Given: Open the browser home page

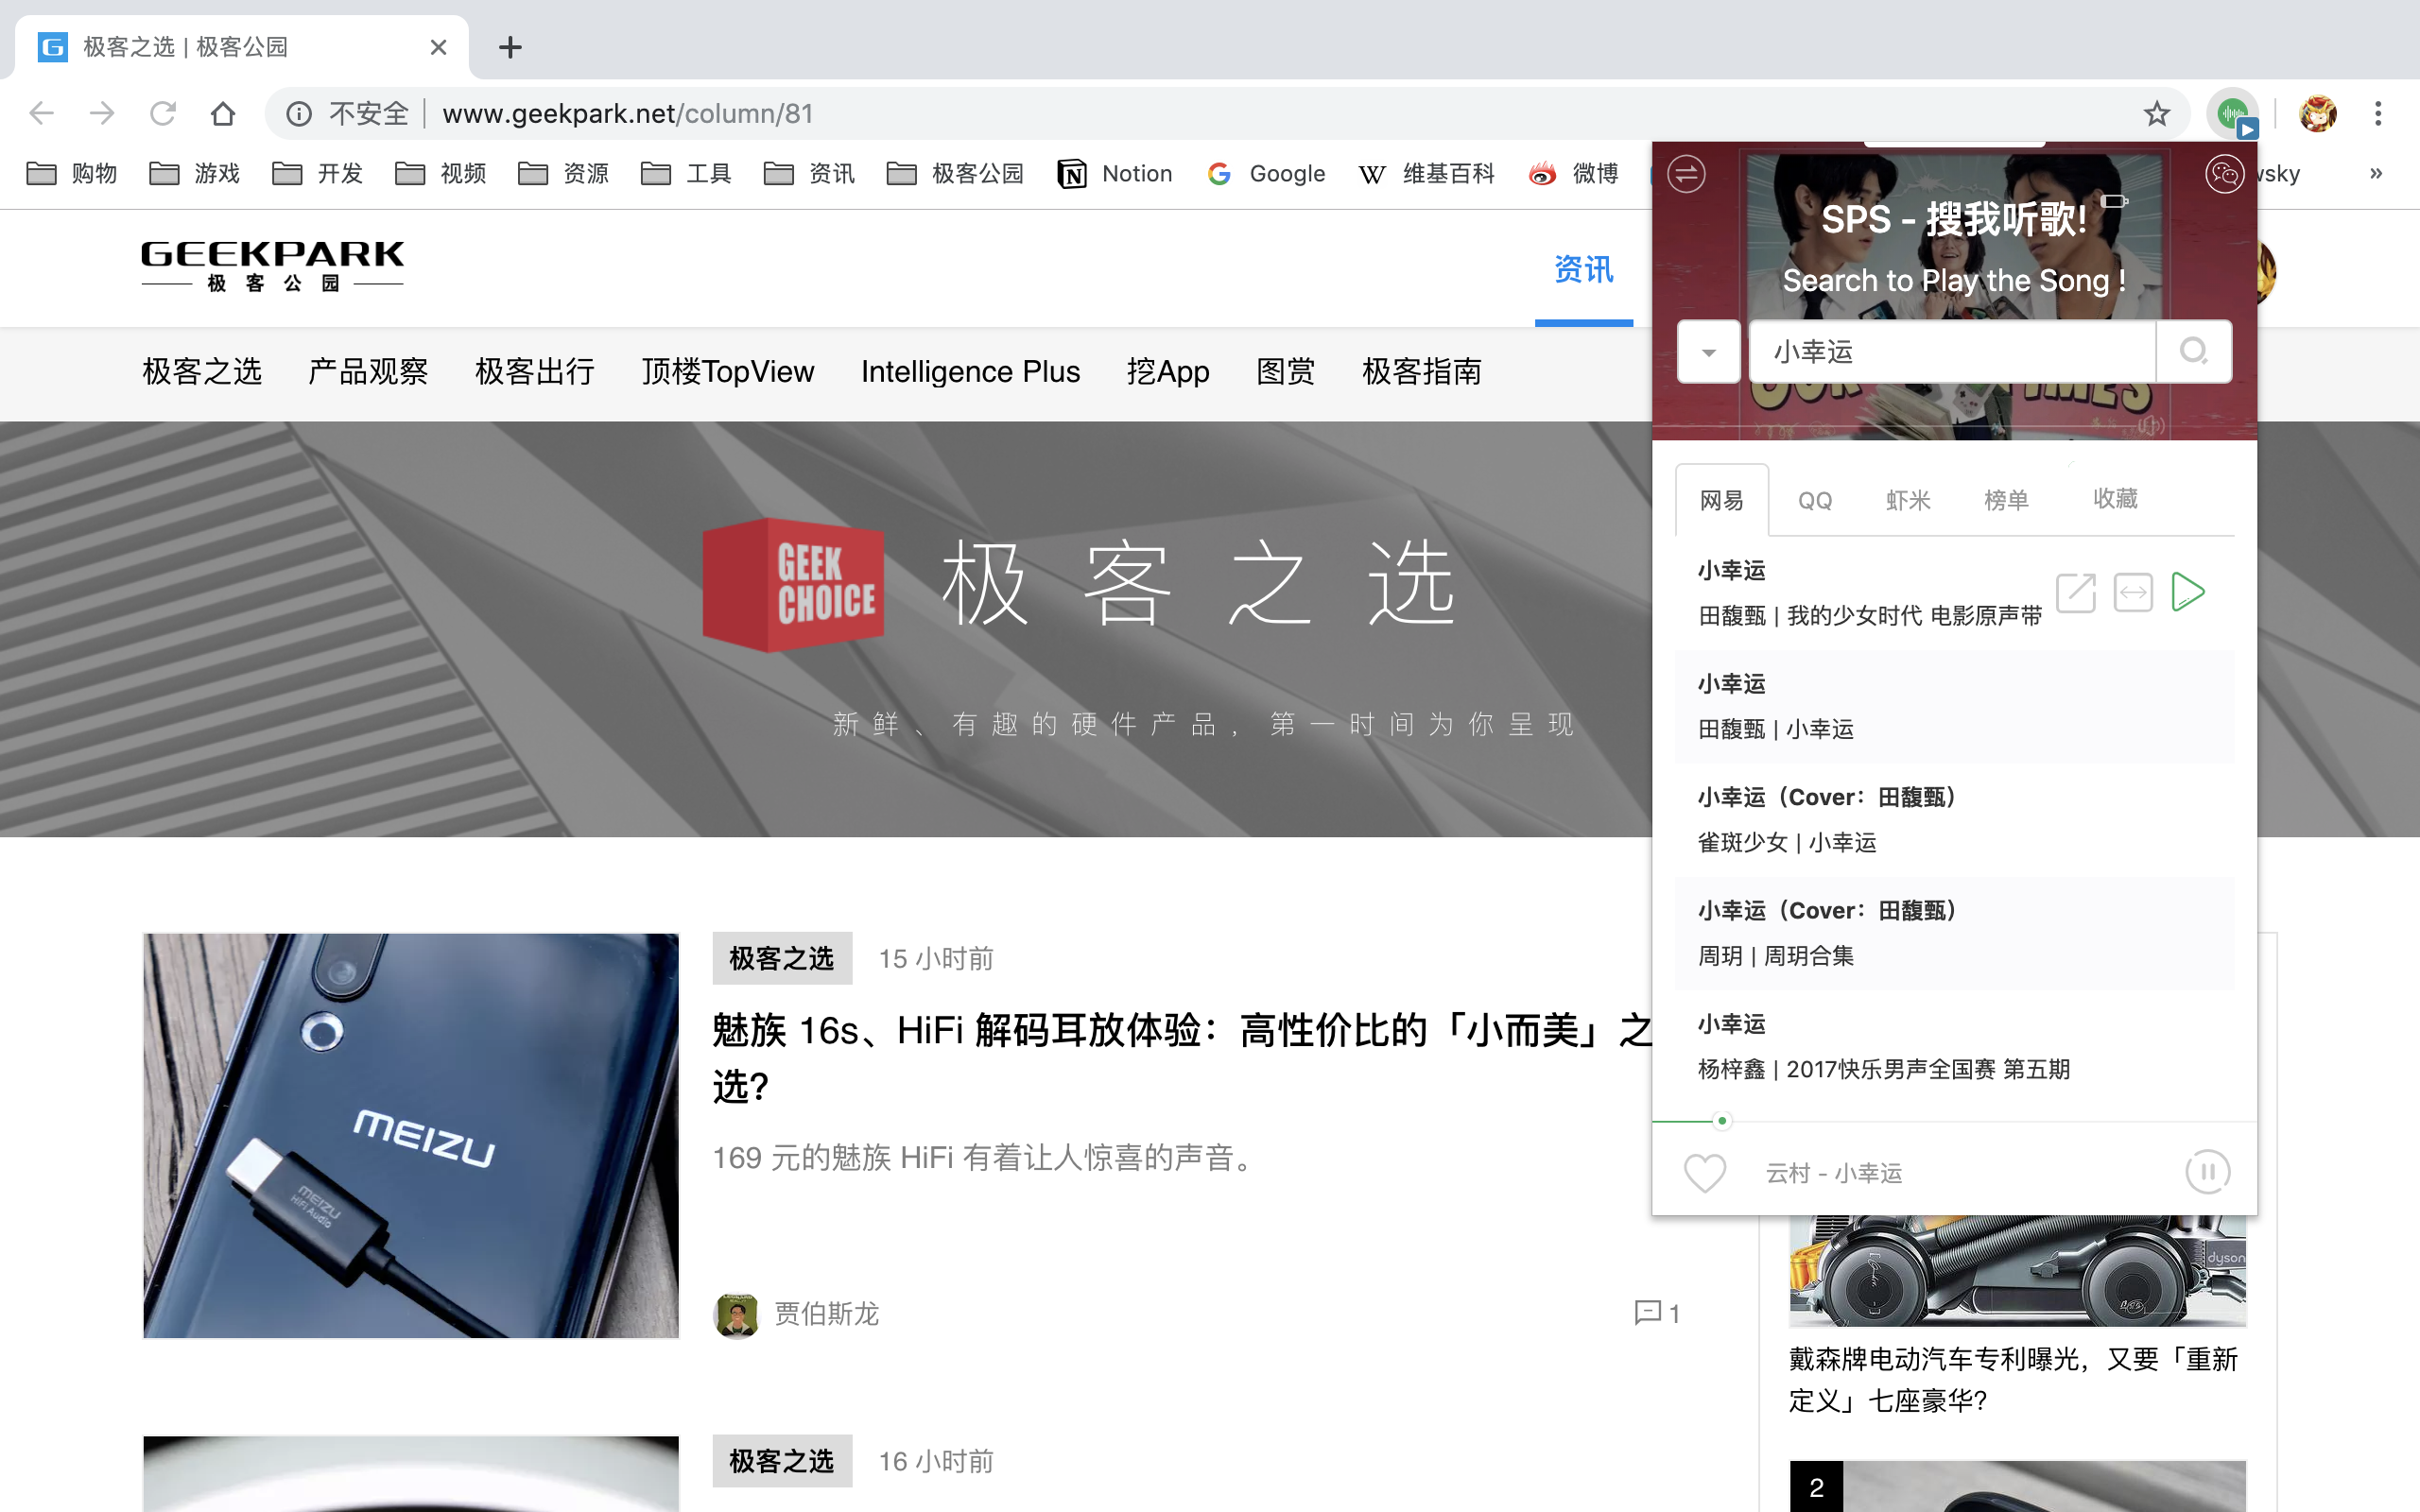Looking at the screenshot, I should (x=223, y=114).
